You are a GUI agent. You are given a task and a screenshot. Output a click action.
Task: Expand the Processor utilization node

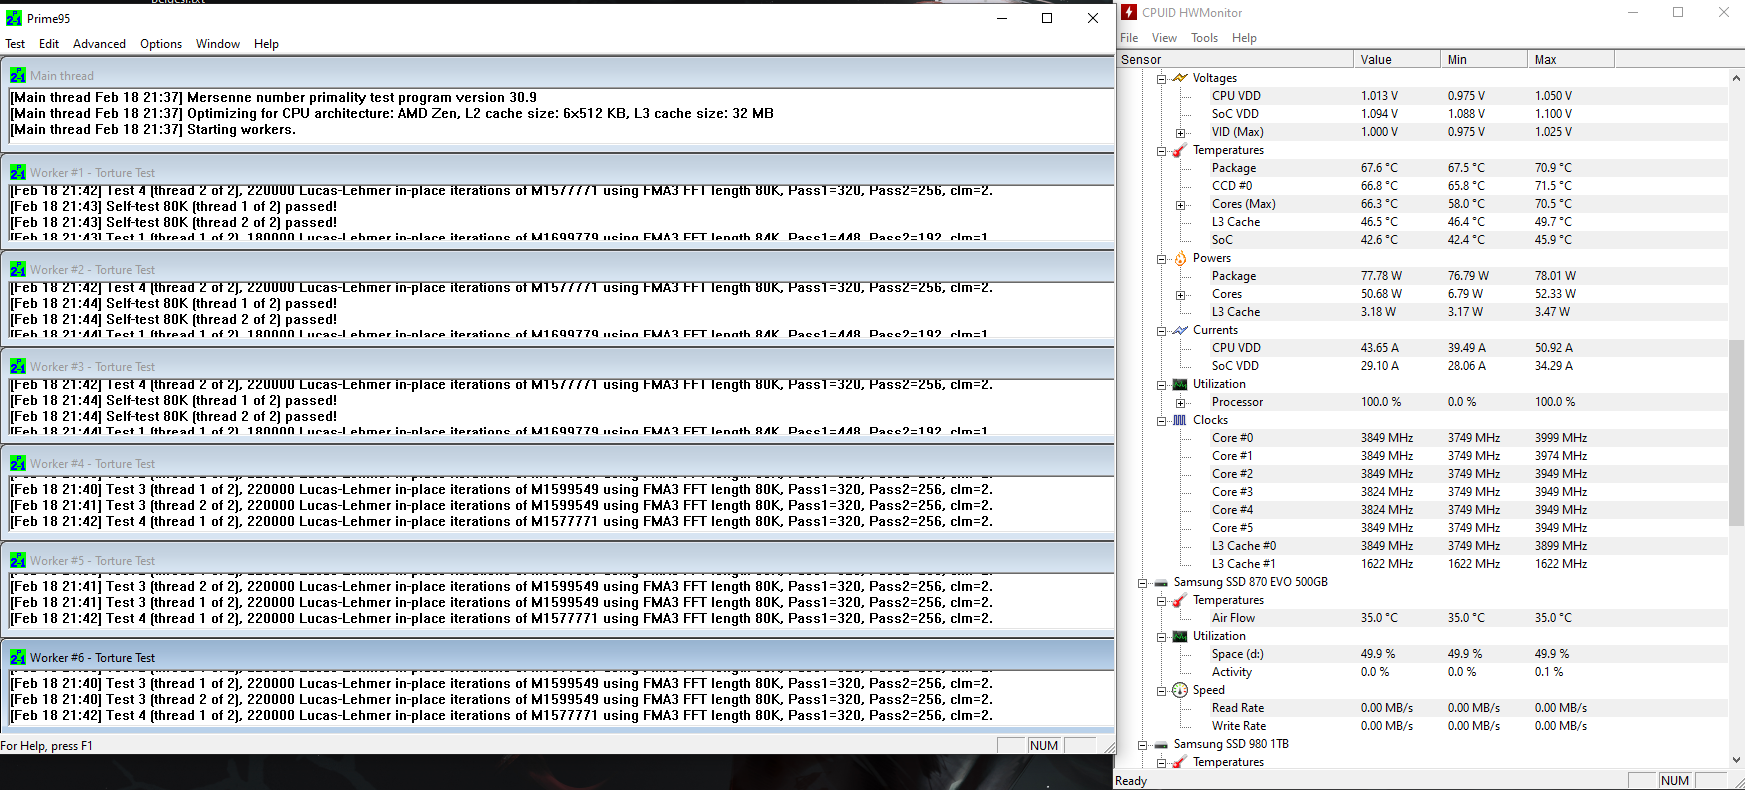click(x=1180, y=402)
